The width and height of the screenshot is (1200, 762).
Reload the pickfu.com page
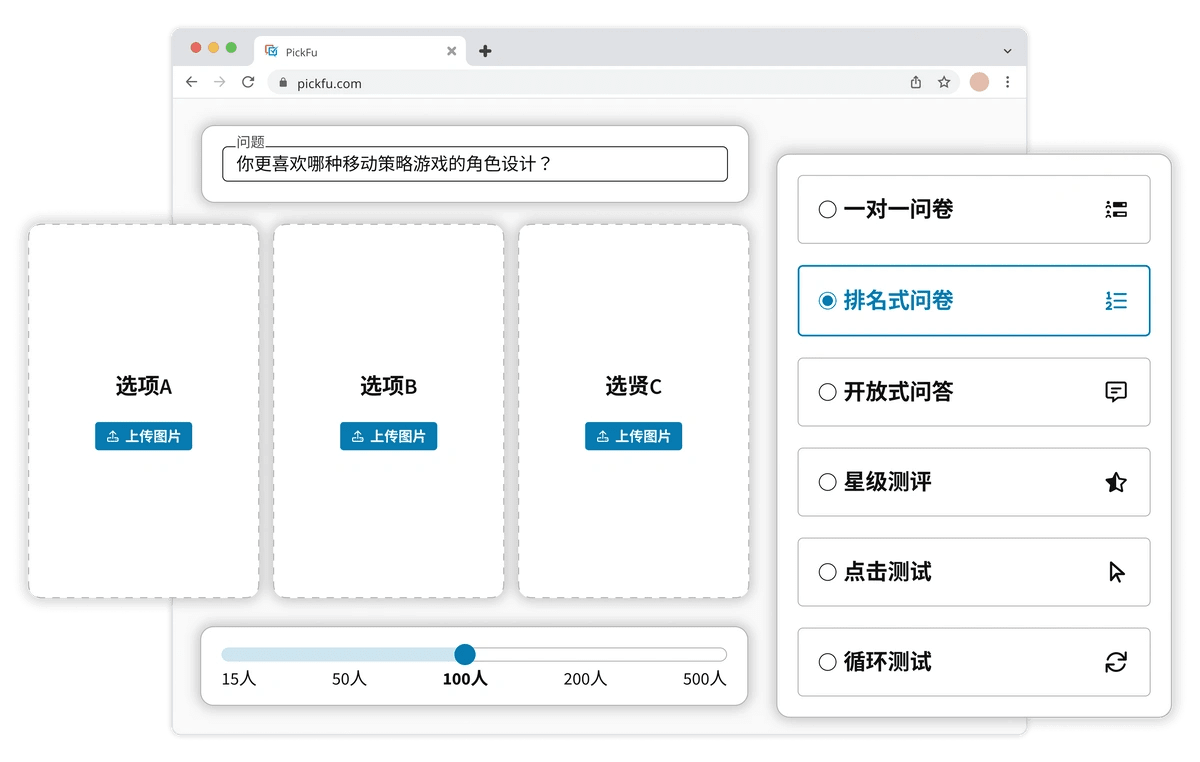tap(248, 82)
